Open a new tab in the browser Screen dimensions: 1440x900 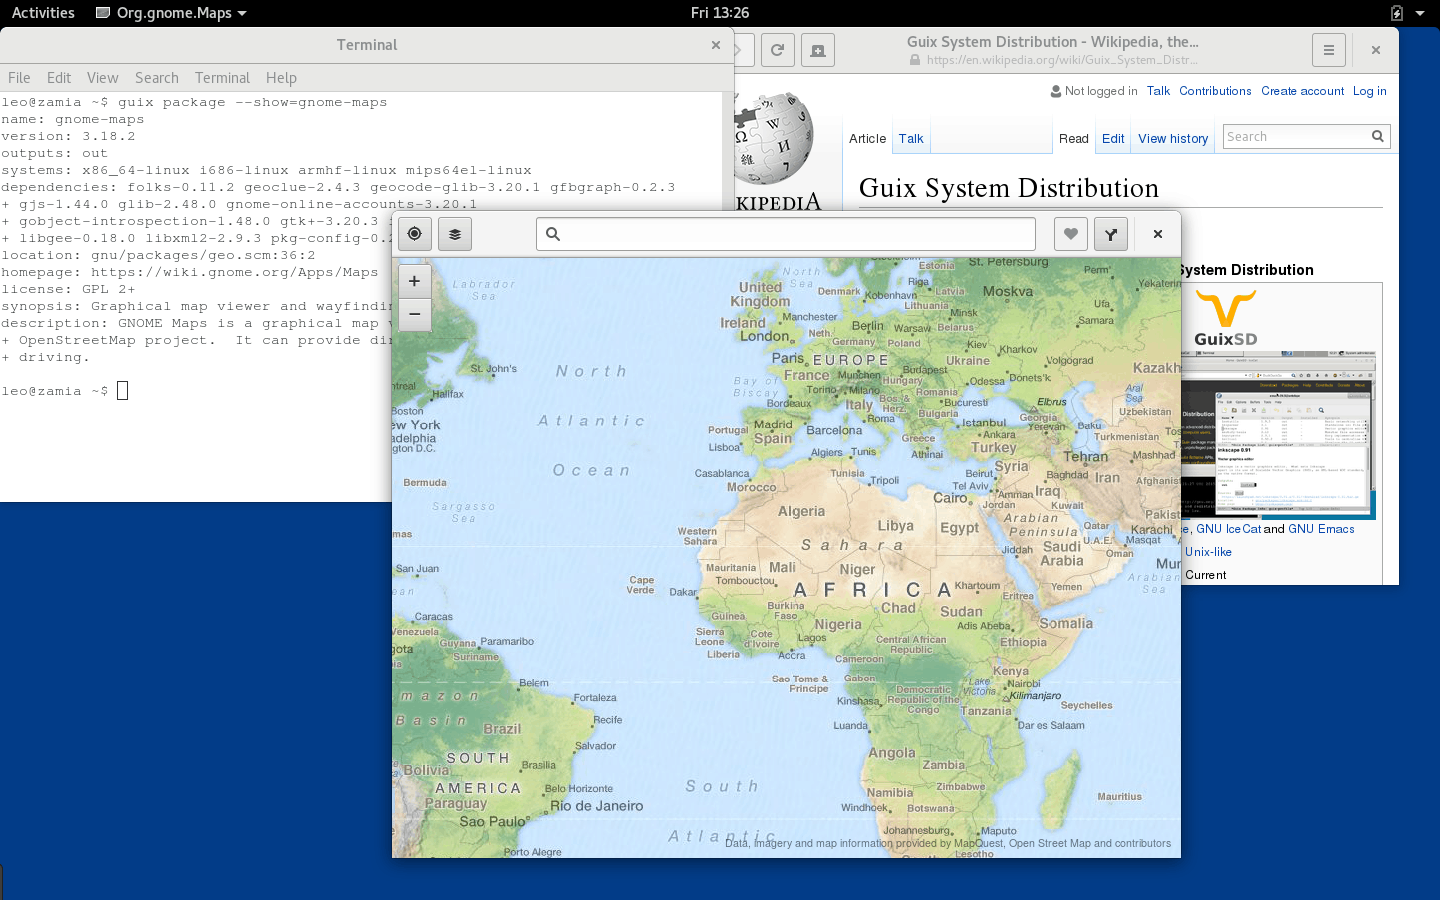(x=818, y=50)
